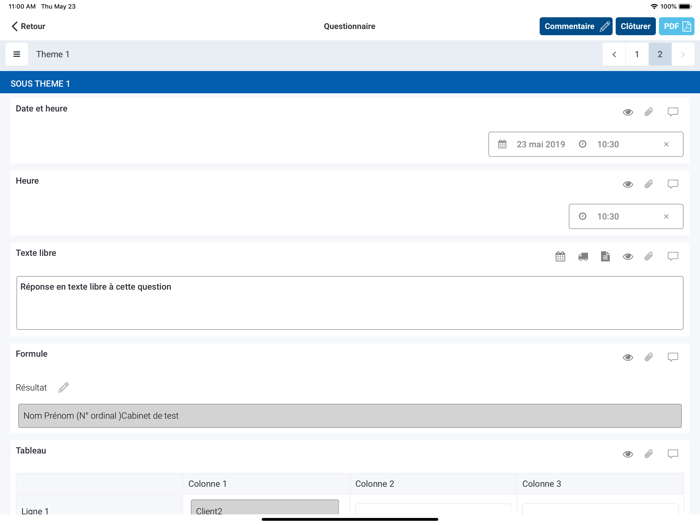Clear the Date et heure field
Viewport: 700px width, 525px height.
click(666, 144)
